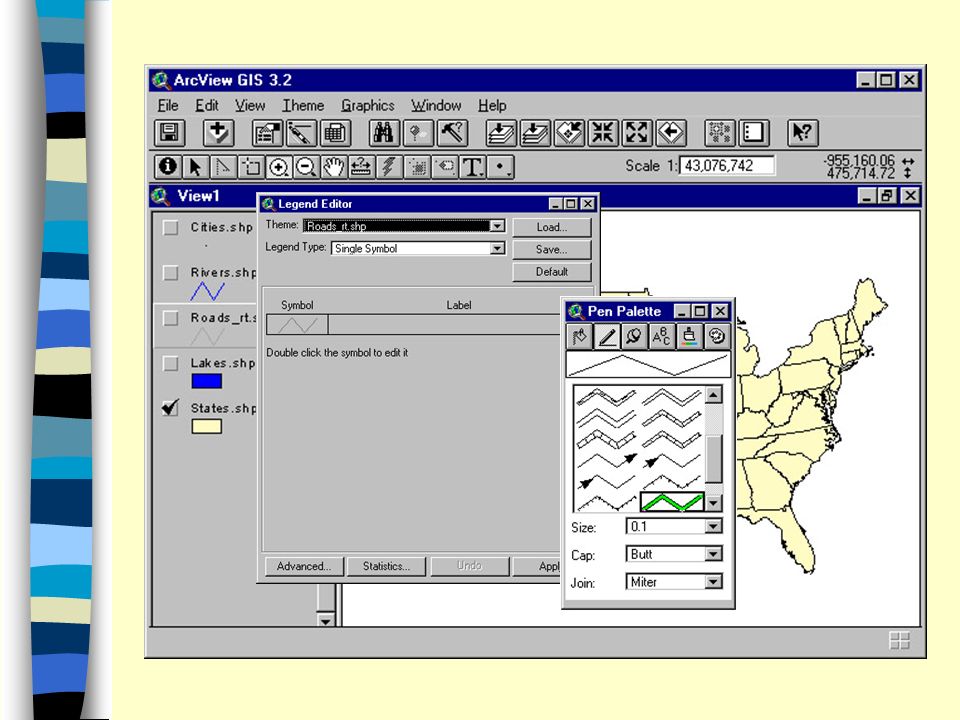
Task: Click the Default button in Legend Editor
Action: coord(552,271)
